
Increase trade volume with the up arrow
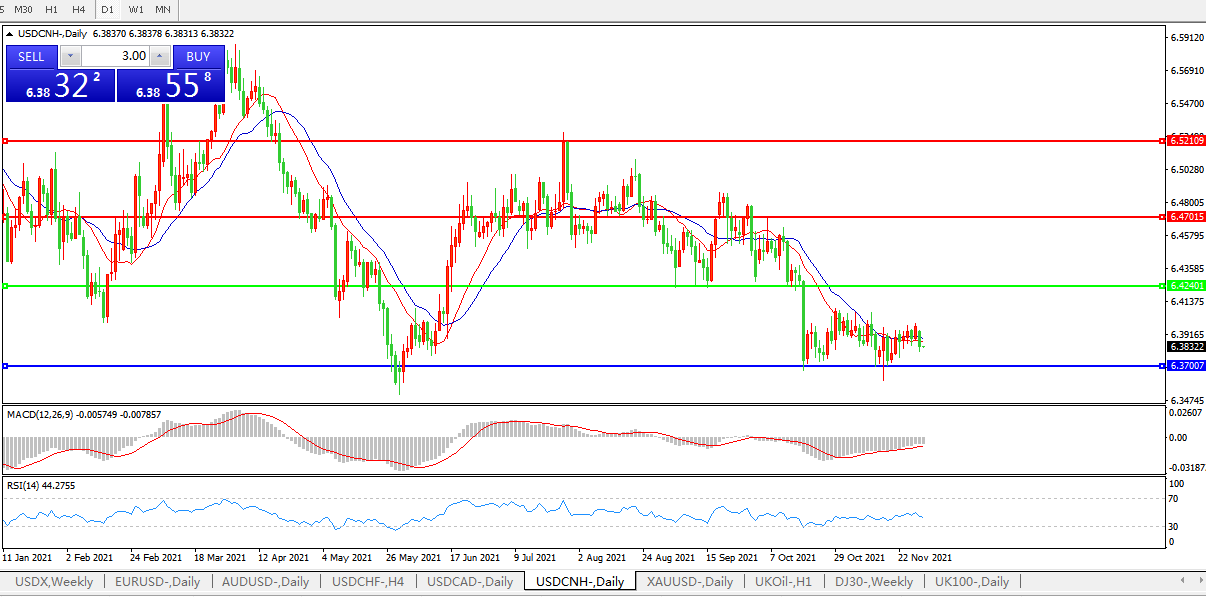pyautogui.click(x=159, y=56)
